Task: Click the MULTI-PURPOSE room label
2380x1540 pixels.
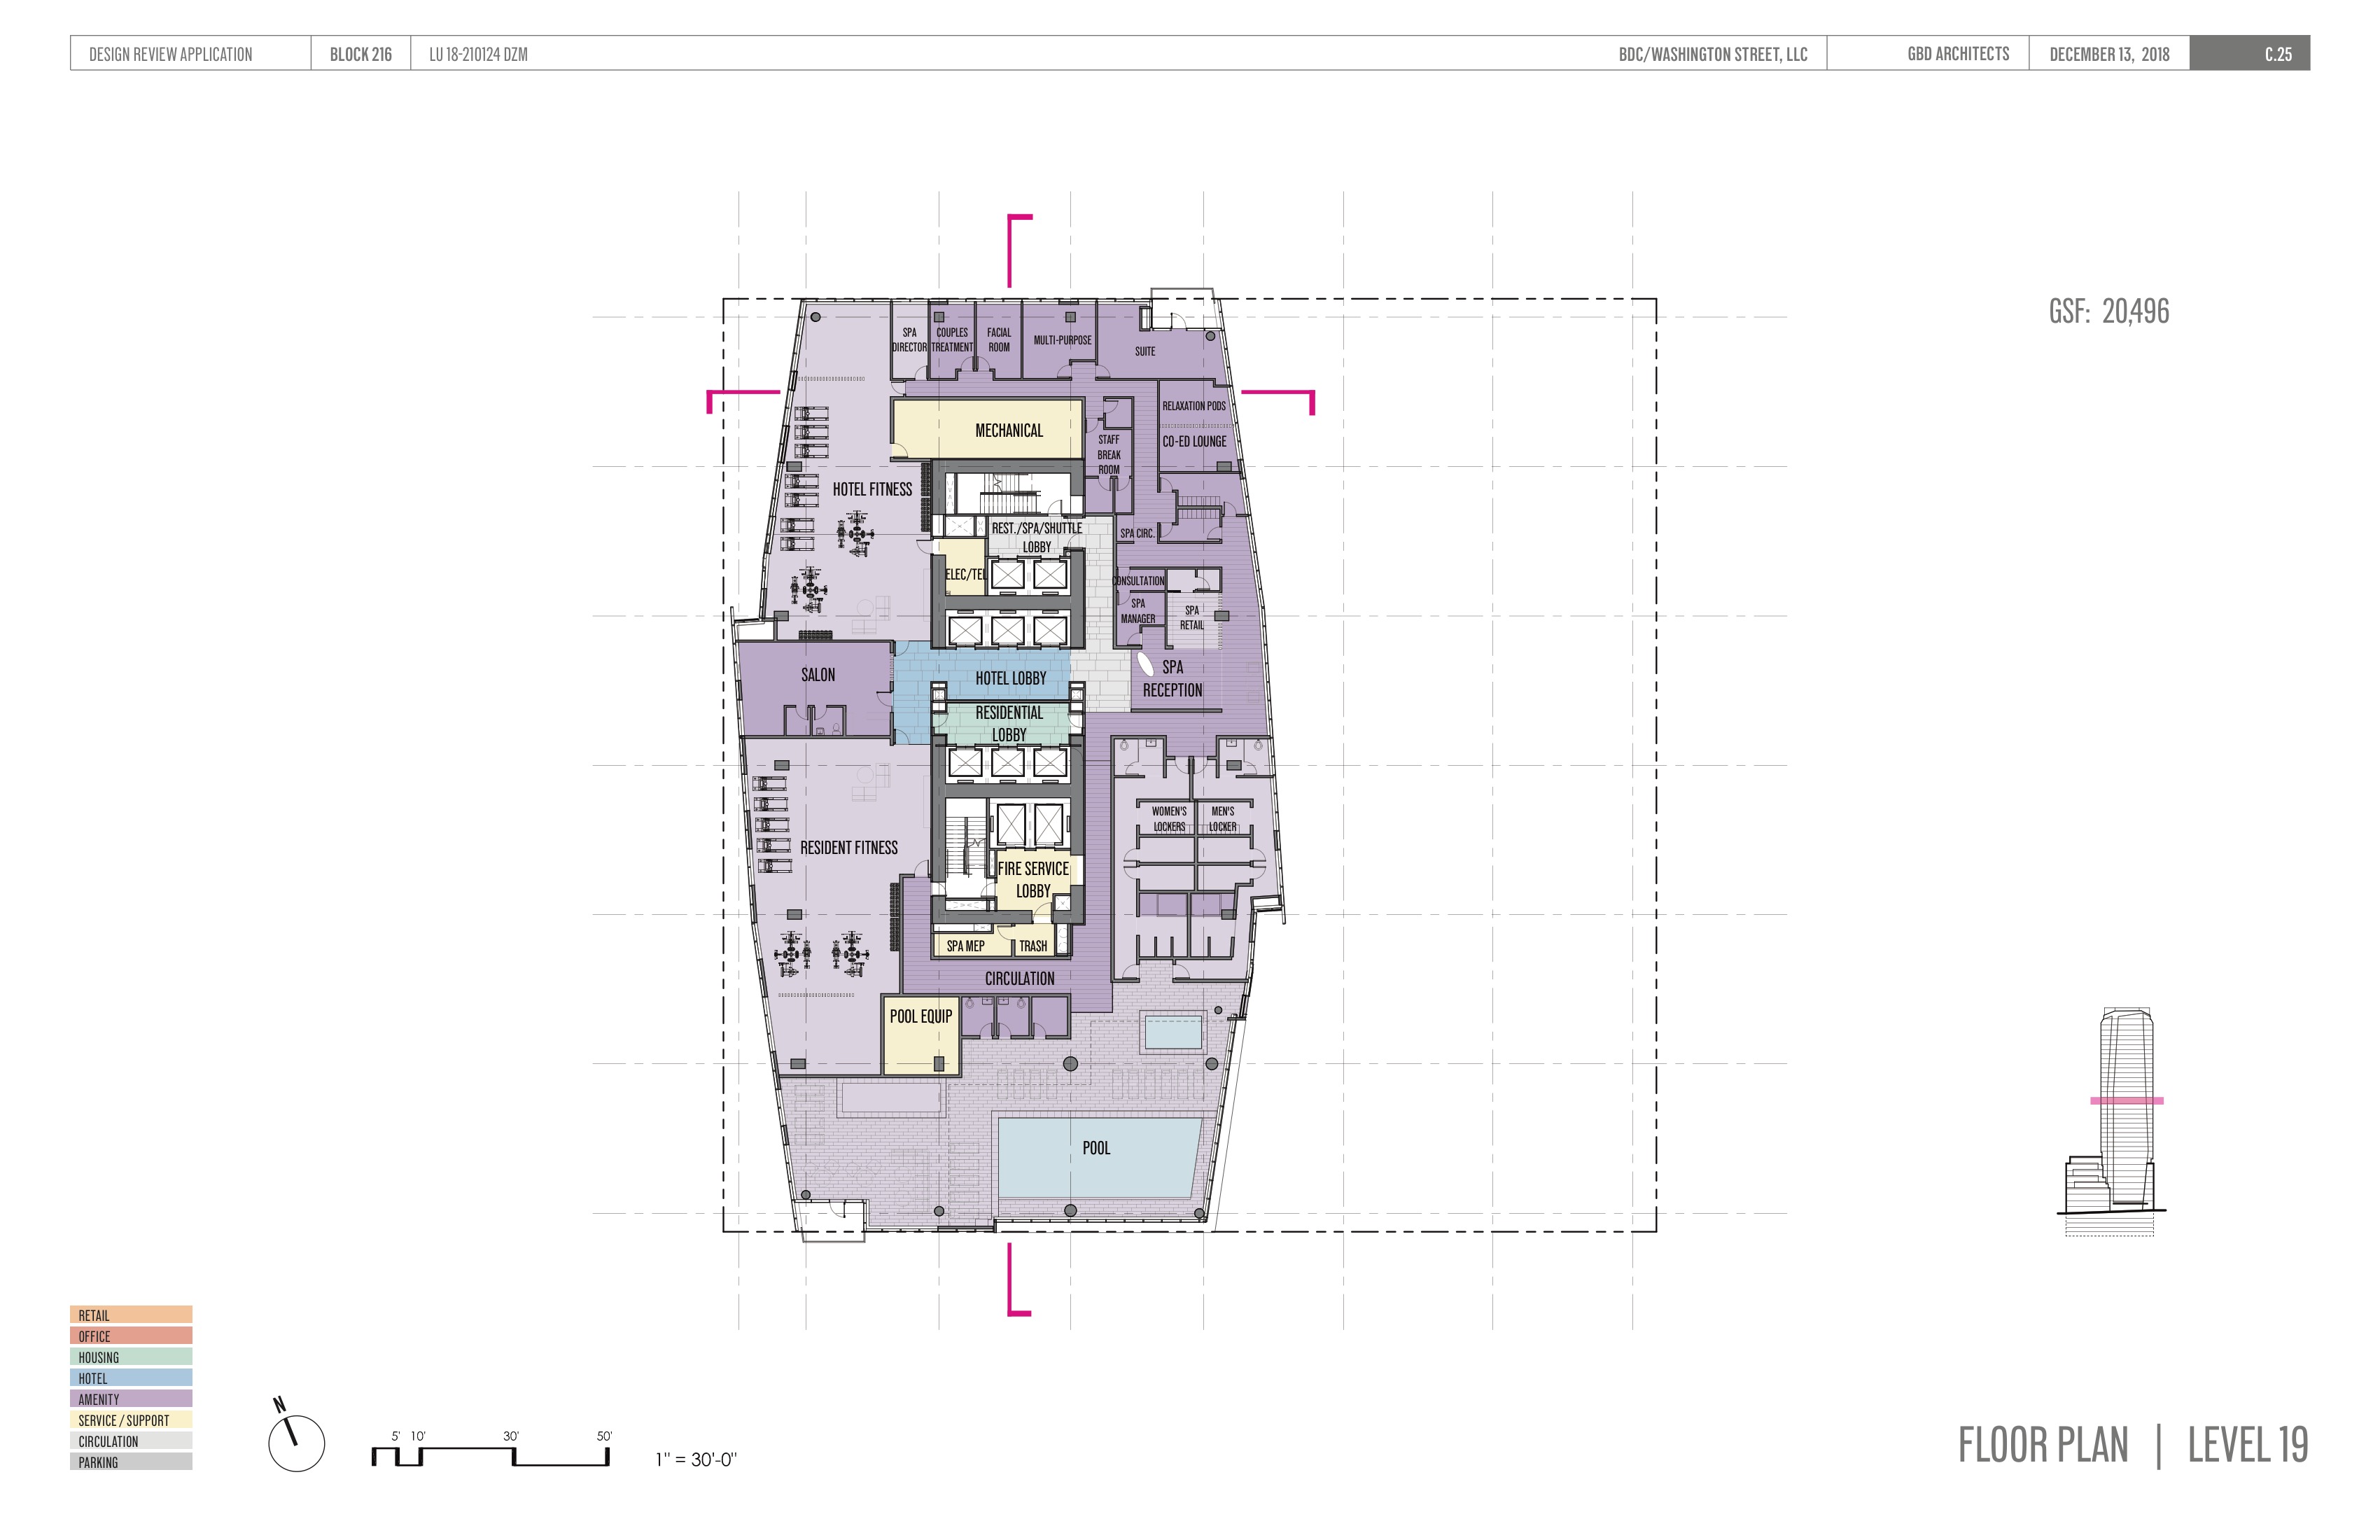Action: pyautogui.click(x=1062, y=340)
